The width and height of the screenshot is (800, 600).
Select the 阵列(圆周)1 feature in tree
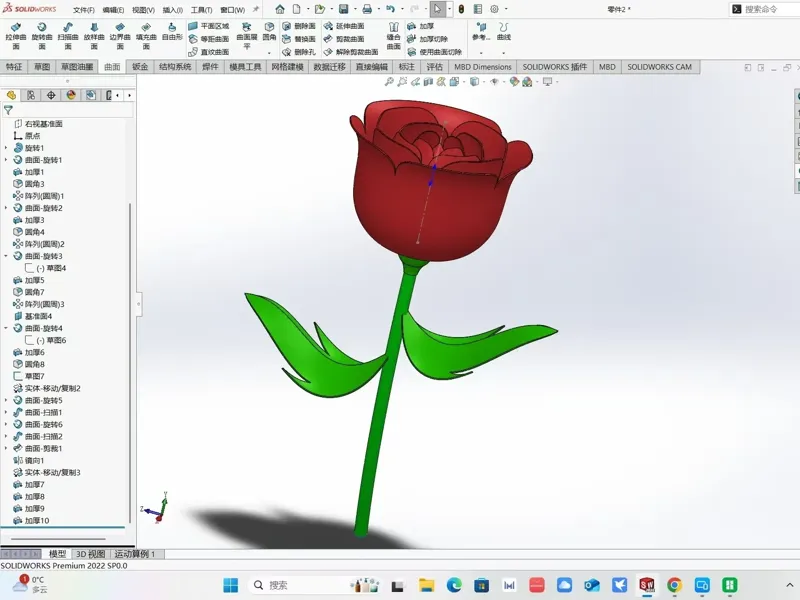click(39, 196)
